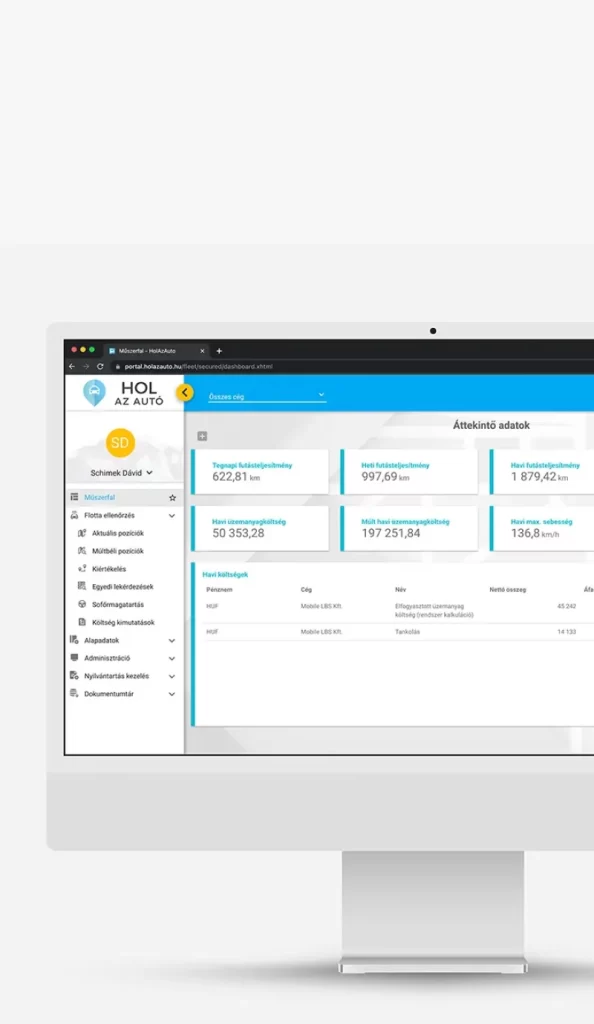Click the Pénznem column header
Viewport: 594px width, 1024px height.
[x=219, y=590]
